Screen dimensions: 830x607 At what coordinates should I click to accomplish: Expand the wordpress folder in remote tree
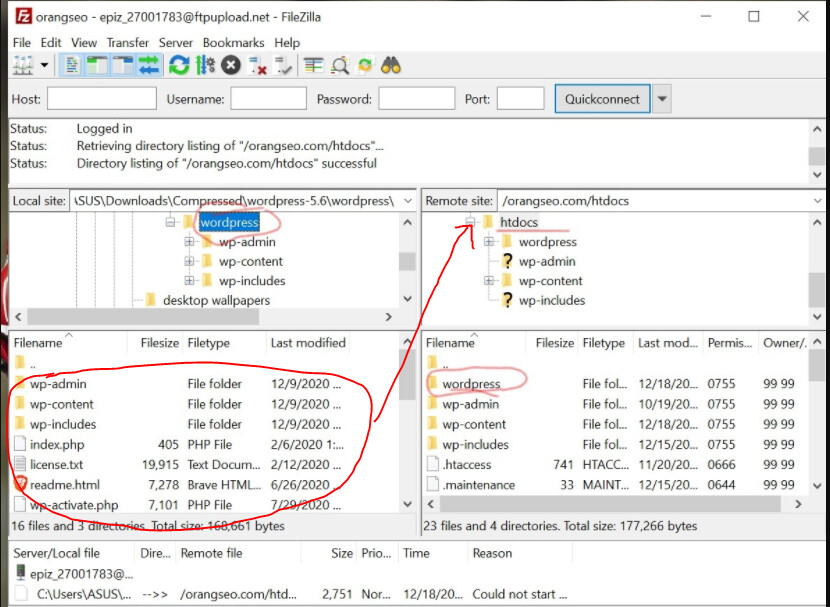(x=489, y=242)
